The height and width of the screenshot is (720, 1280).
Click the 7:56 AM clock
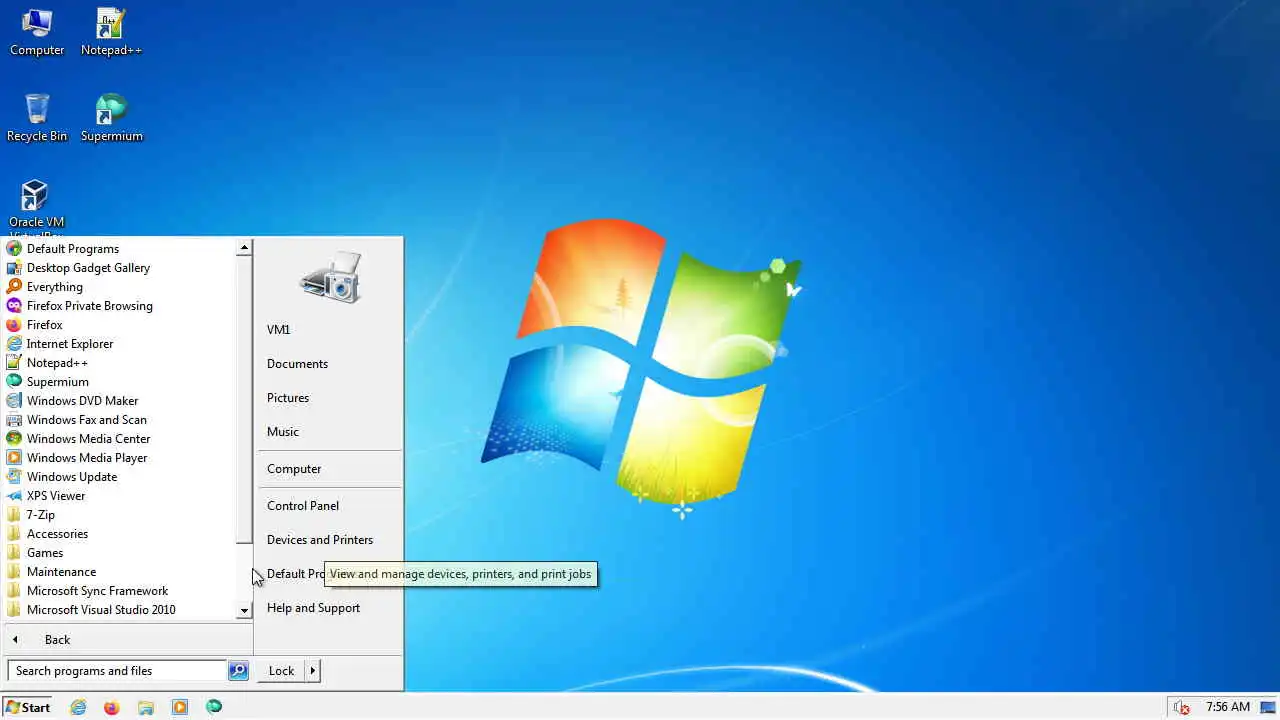click(1228, 707)
